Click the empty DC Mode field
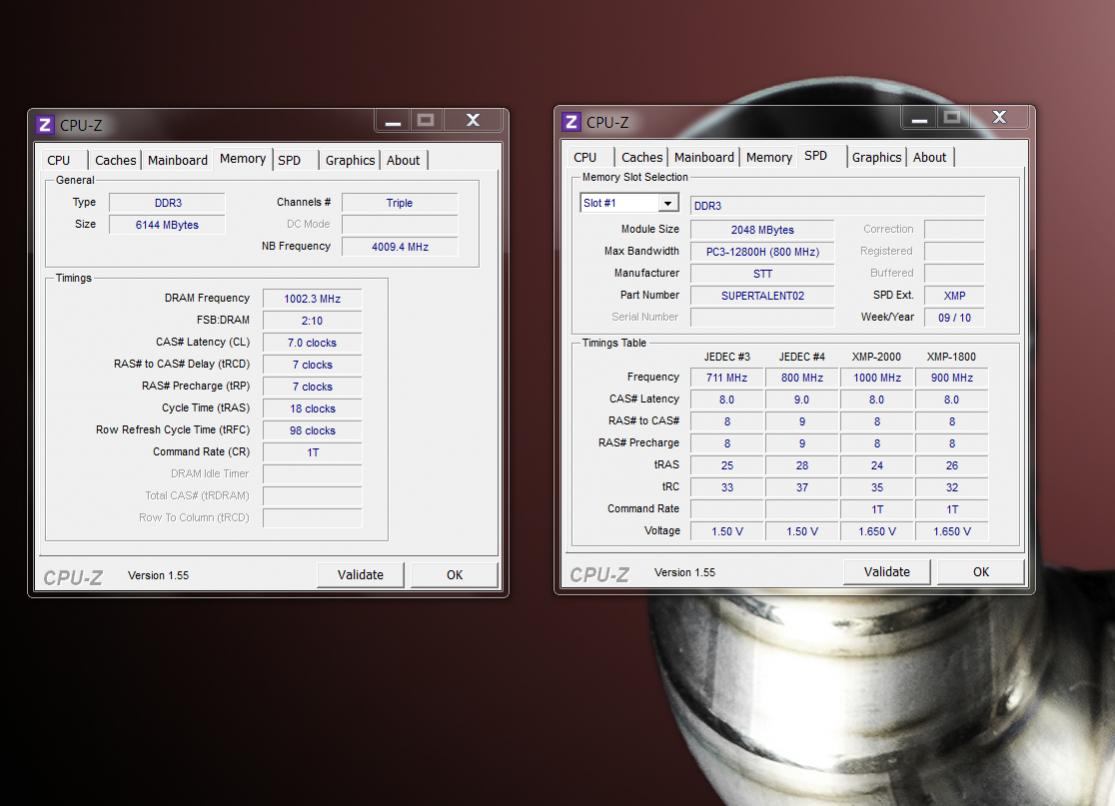This screenshot has height=806, width=1115. tap(400, 225)
